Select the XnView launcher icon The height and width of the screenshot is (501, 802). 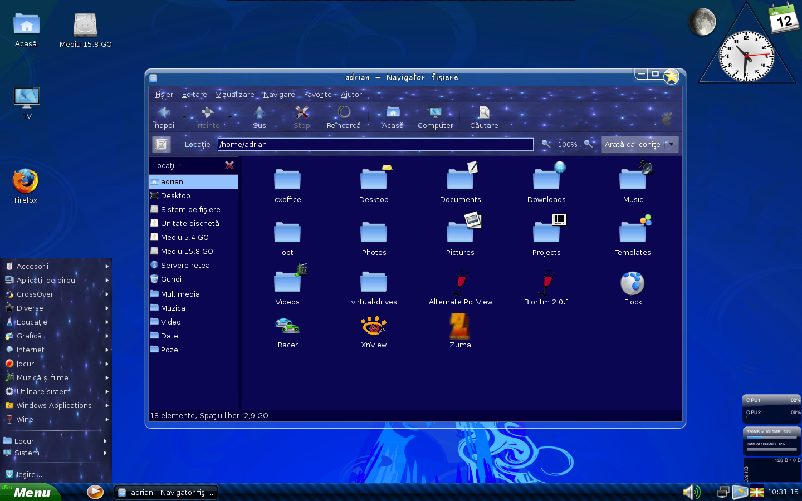tap(374, 327)
